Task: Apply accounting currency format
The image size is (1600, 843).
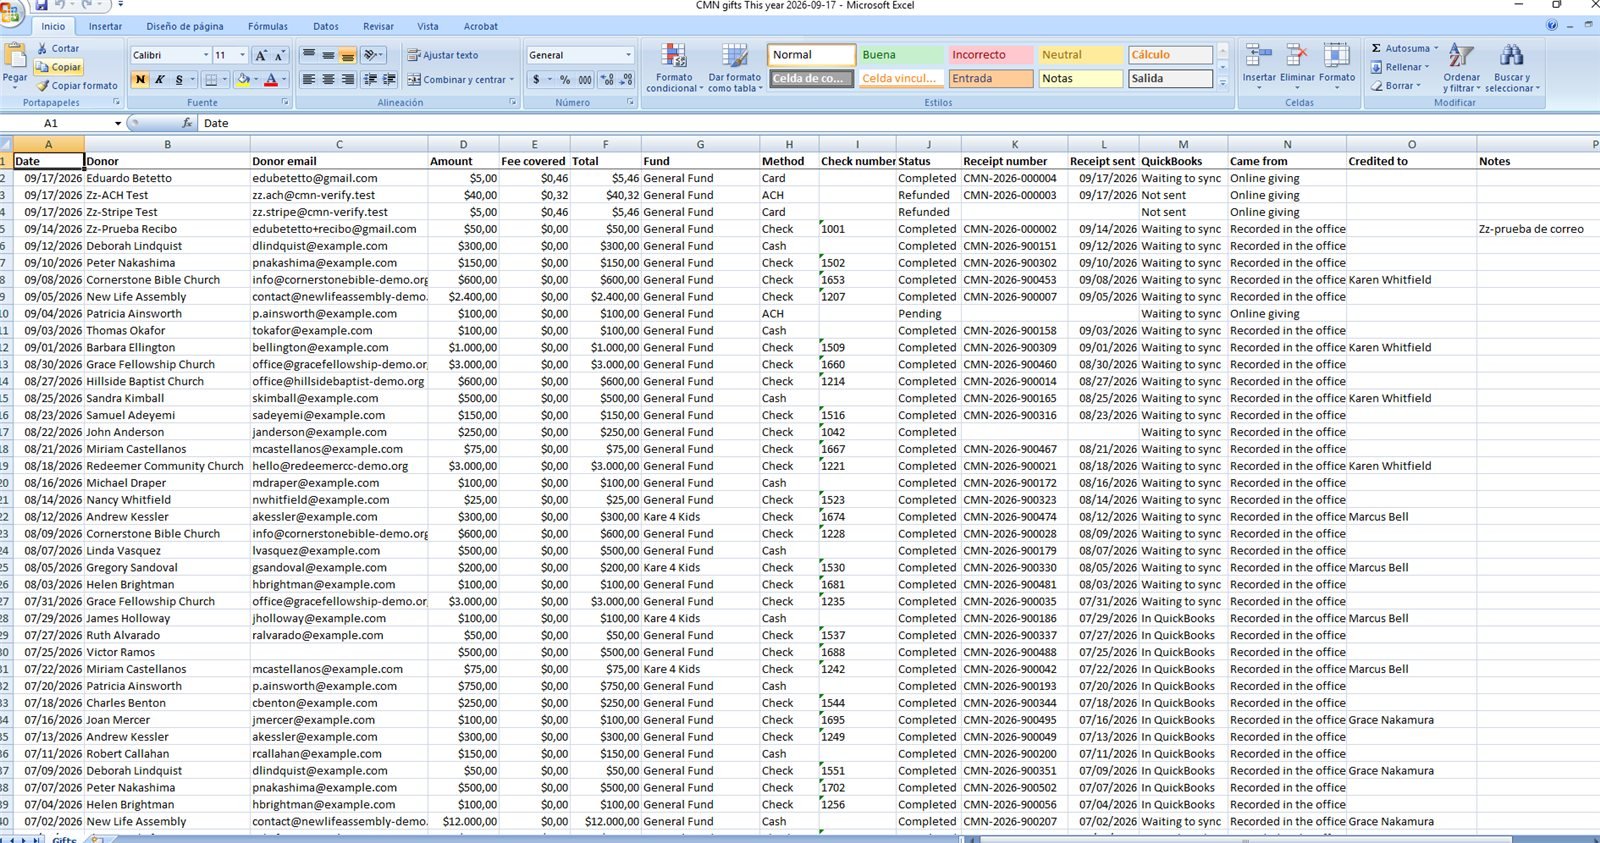Action: point(537,79)
